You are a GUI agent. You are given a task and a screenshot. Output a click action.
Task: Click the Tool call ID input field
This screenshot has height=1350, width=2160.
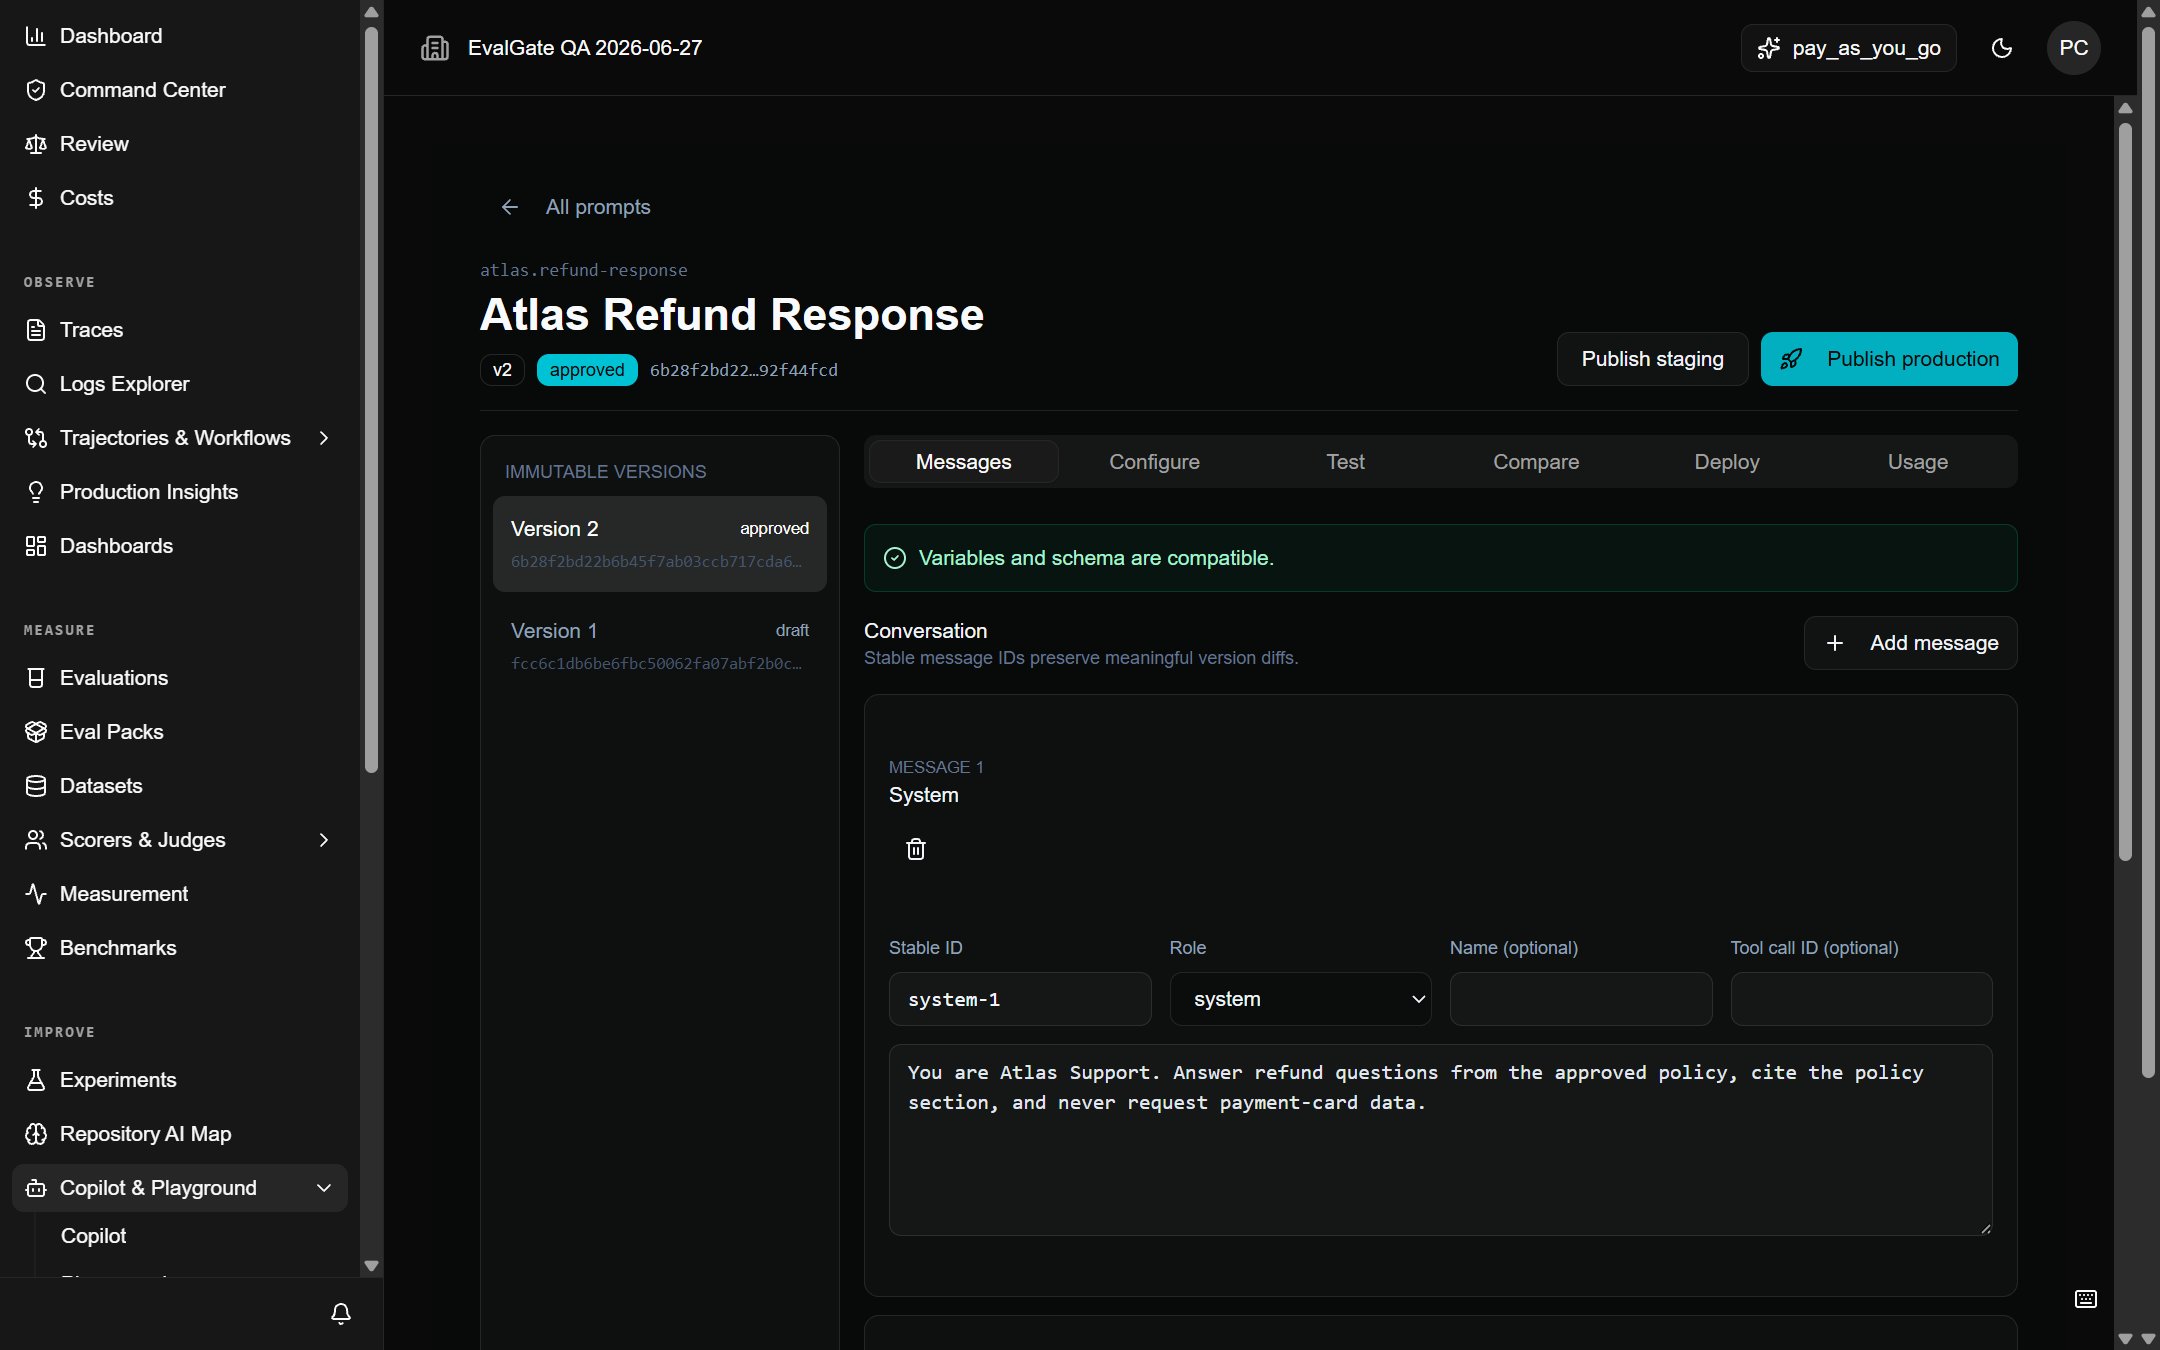click(x=1861, y=999)
